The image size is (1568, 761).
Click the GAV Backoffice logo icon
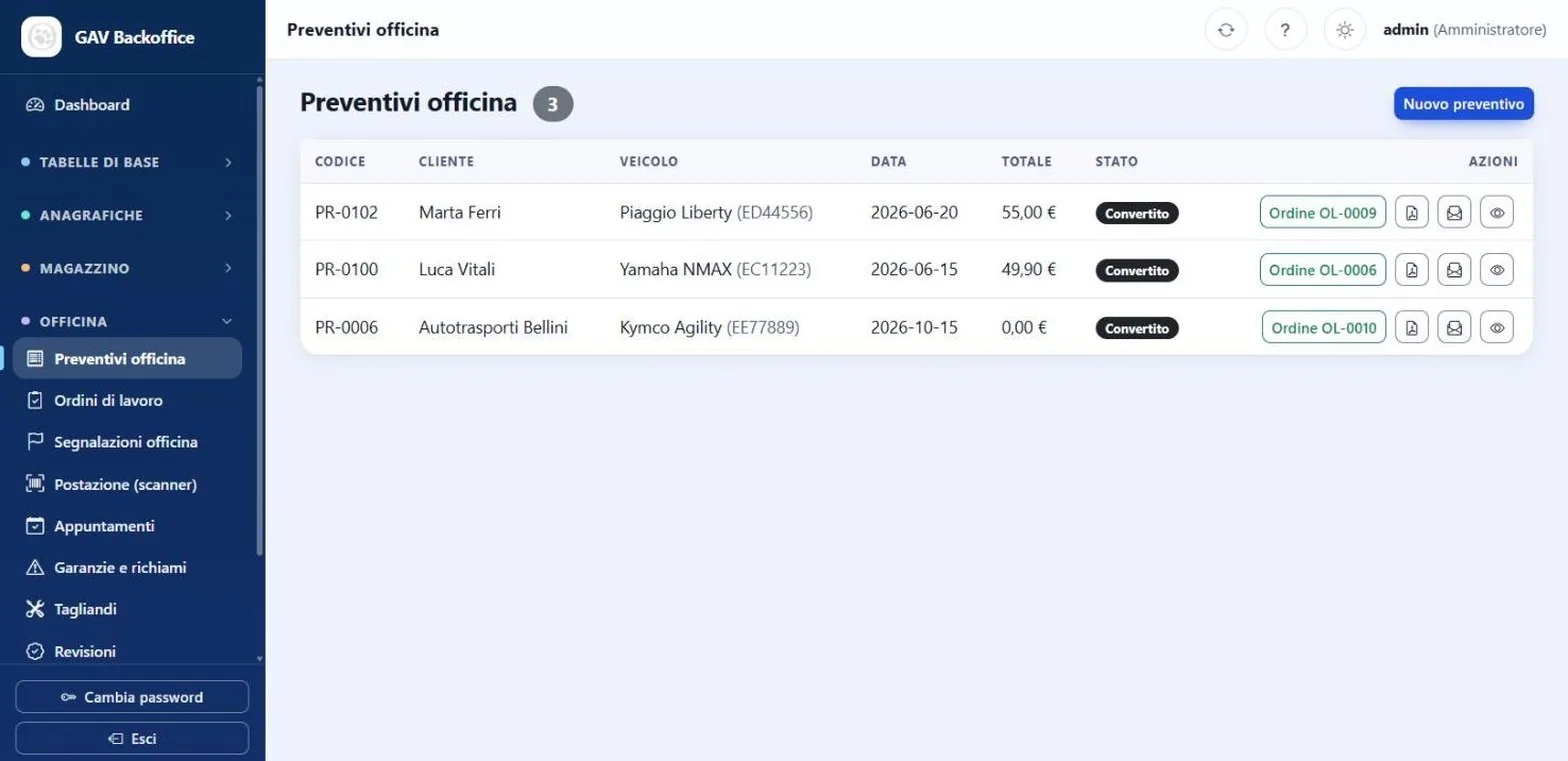pos(42,37)
